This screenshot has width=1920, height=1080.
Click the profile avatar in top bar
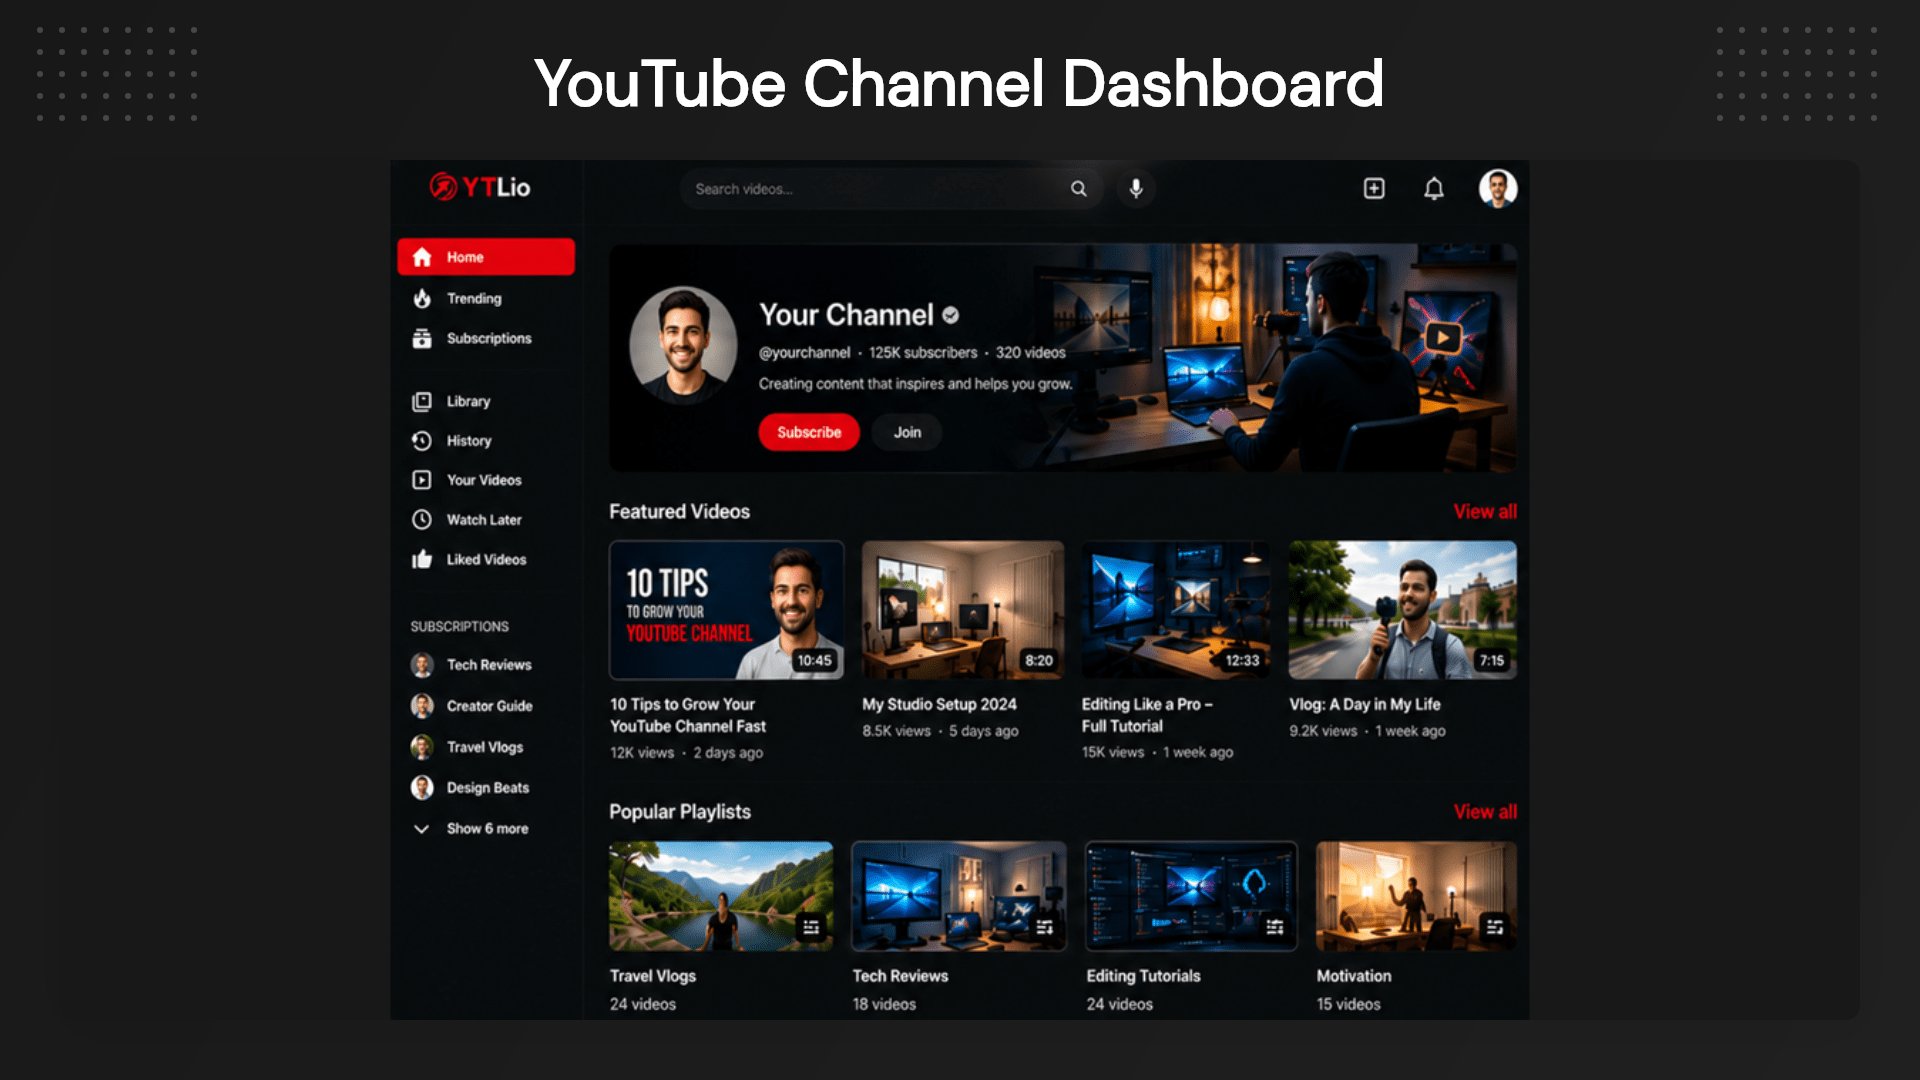point(1498,188)
